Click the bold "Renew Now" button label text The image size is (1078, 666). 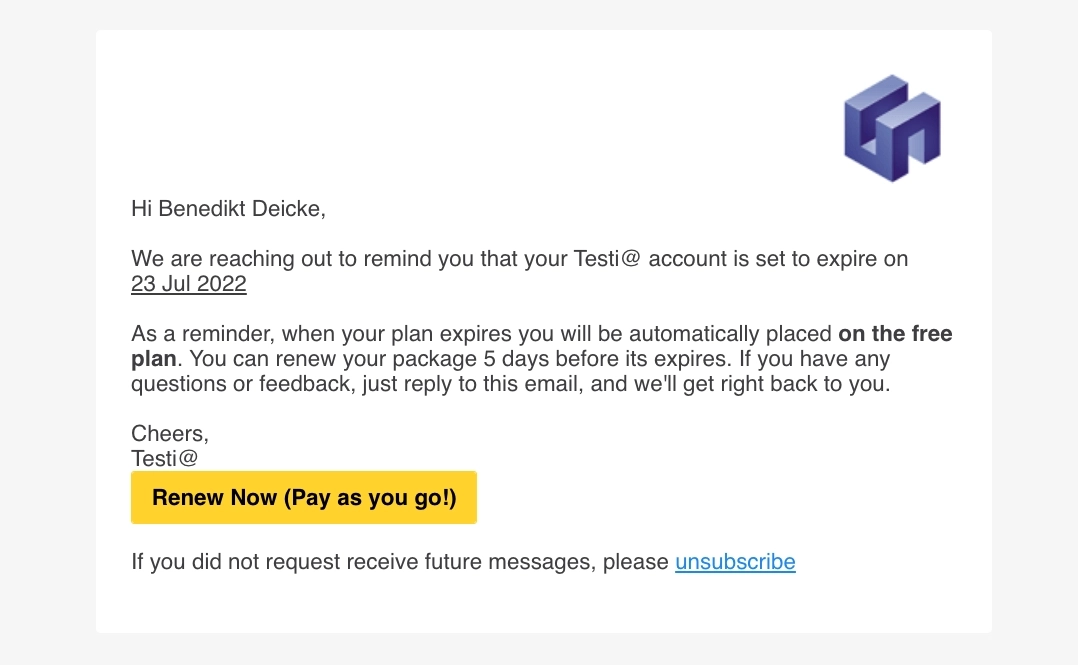click(x=303, y=497)
